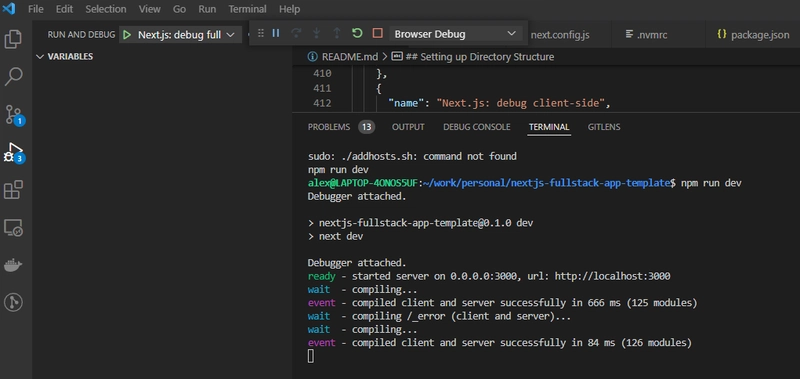Open the GitLens activity bar icon

click(x=13, y=302)
